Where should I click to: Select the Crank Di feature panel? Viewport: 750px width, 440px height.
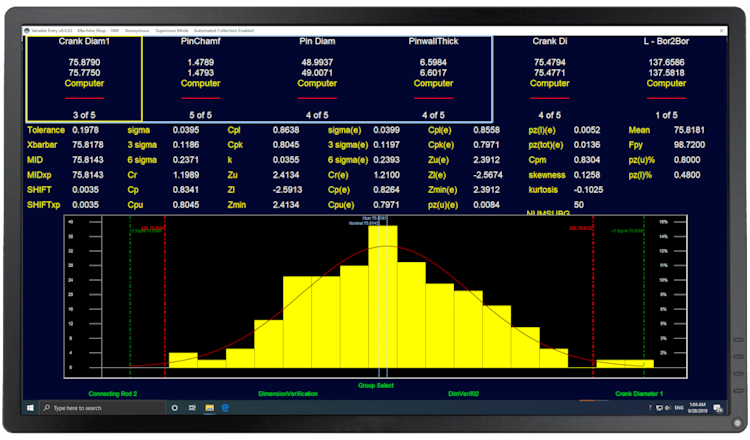point(550,79)
